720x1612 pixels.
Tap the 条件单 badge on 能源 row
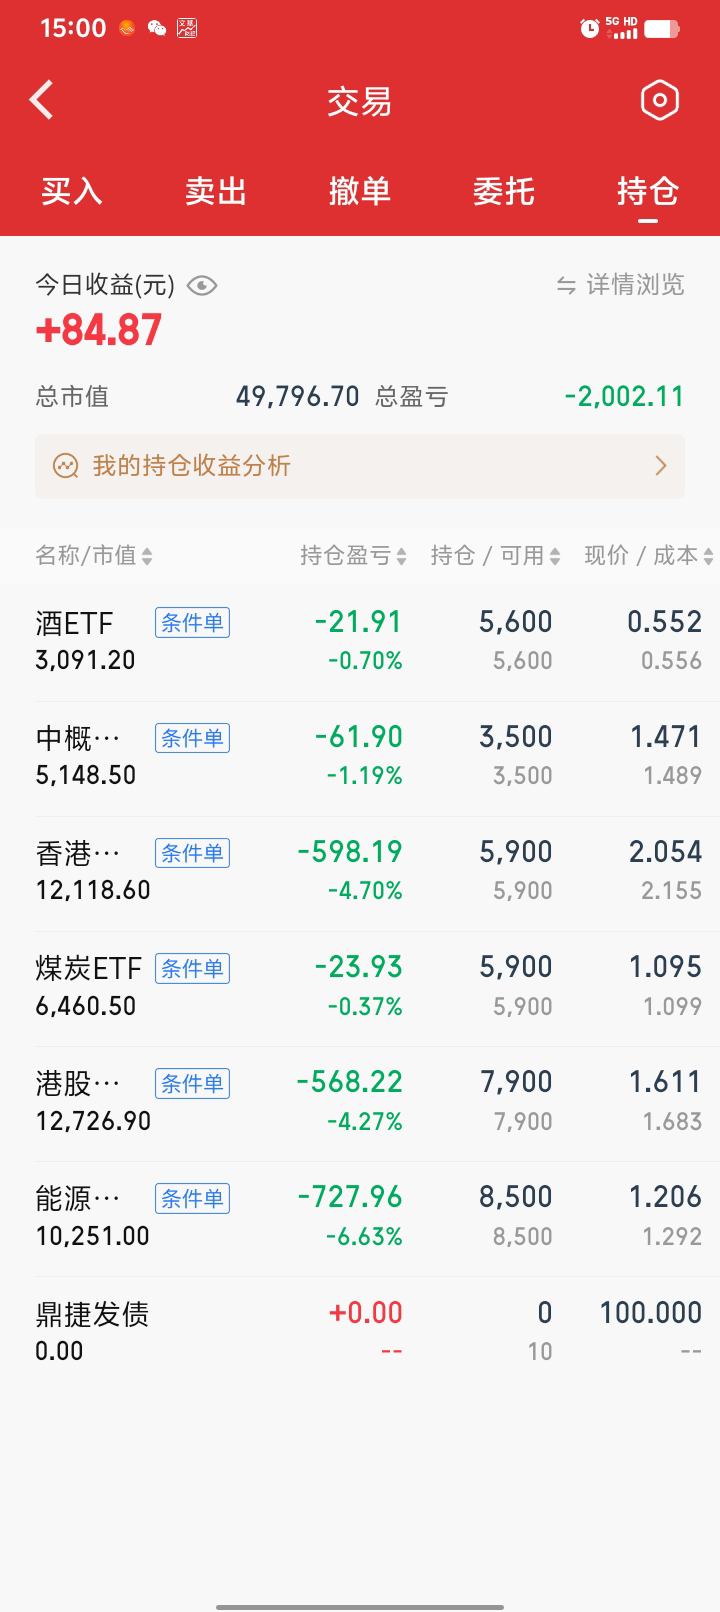(x=192, y=1198)
